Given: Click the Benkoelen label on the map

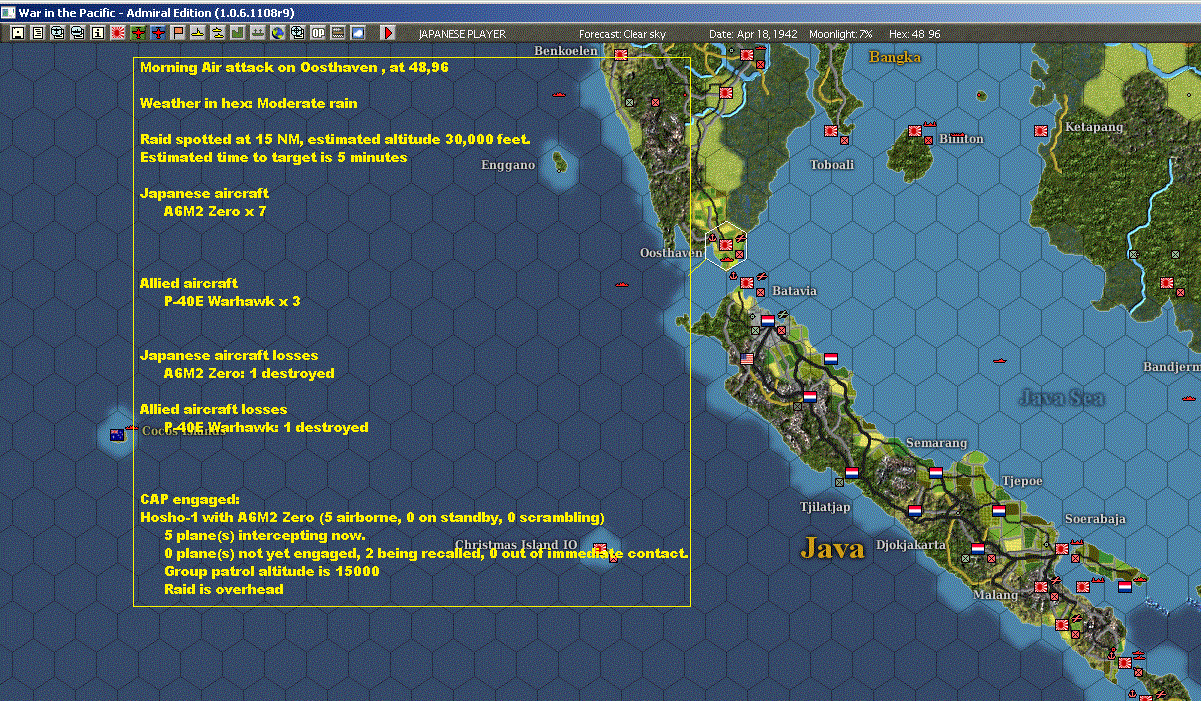Looking at the screenshot, I should click(x=566, y=50).
